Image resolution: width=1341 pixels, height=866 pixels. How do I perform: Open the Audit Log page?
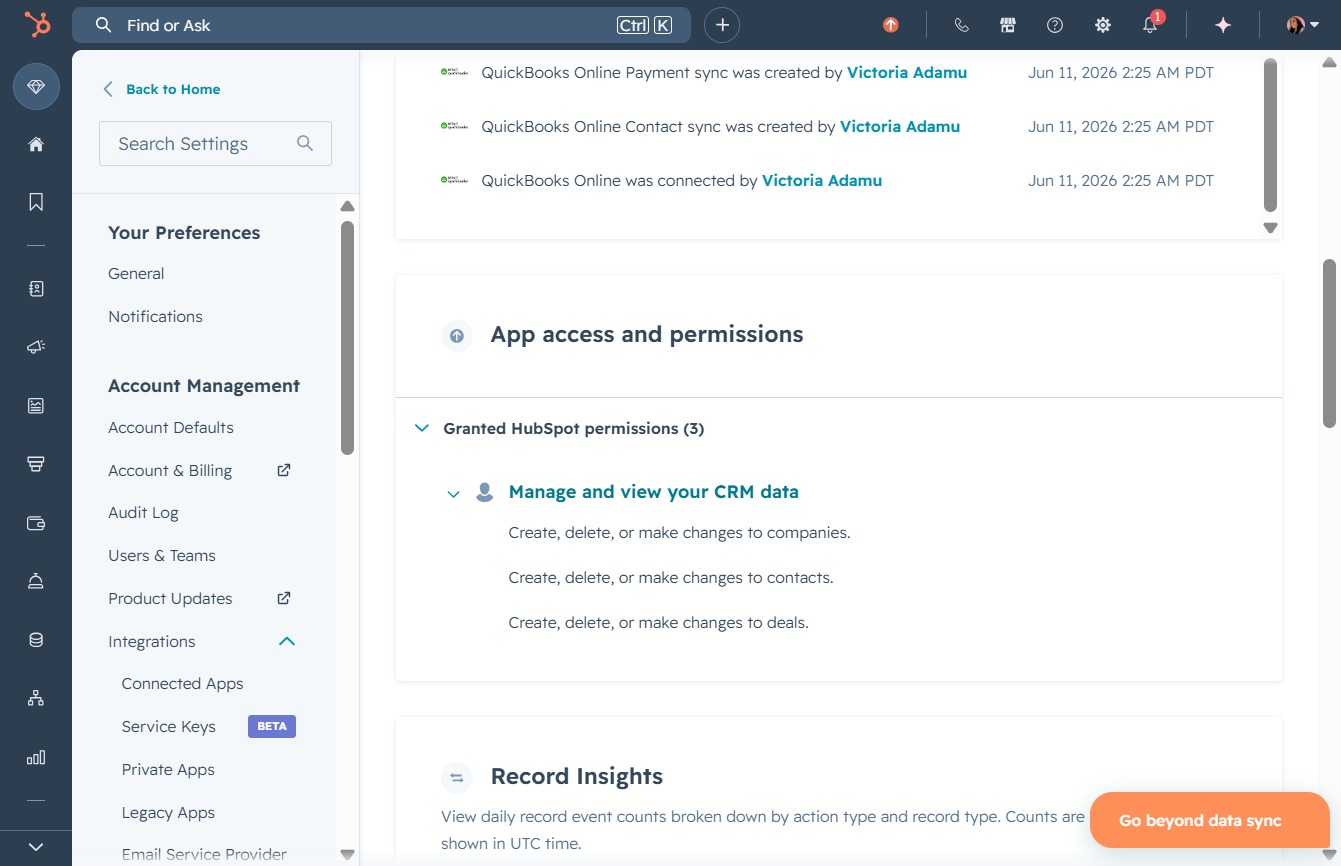click(143, 513)
